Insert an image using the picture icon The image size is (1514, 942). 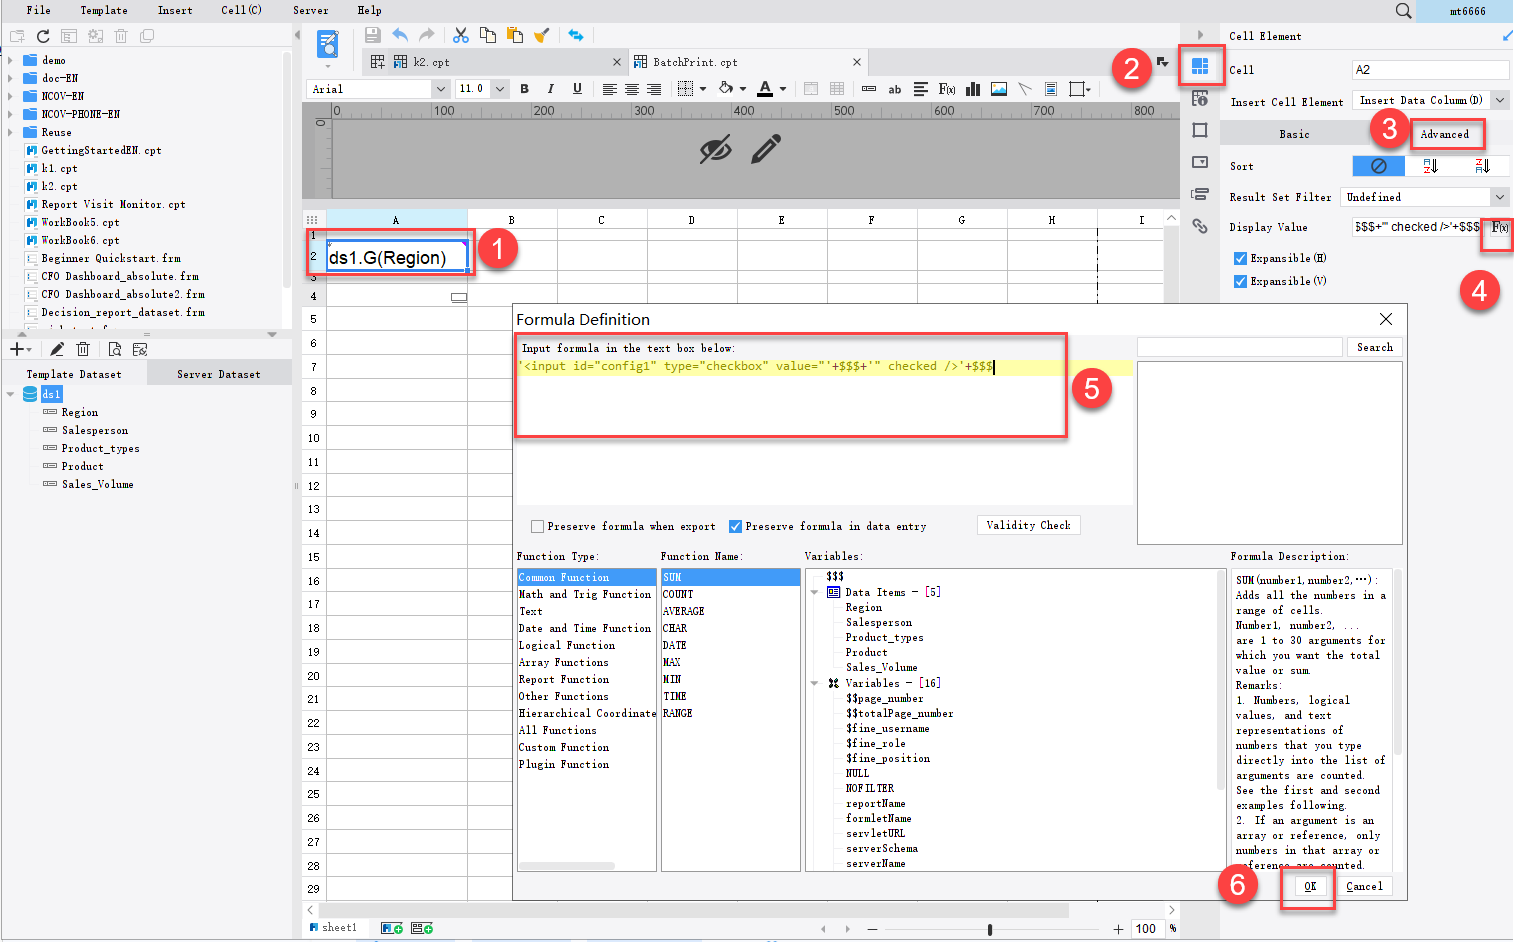[x=998, y=88]
